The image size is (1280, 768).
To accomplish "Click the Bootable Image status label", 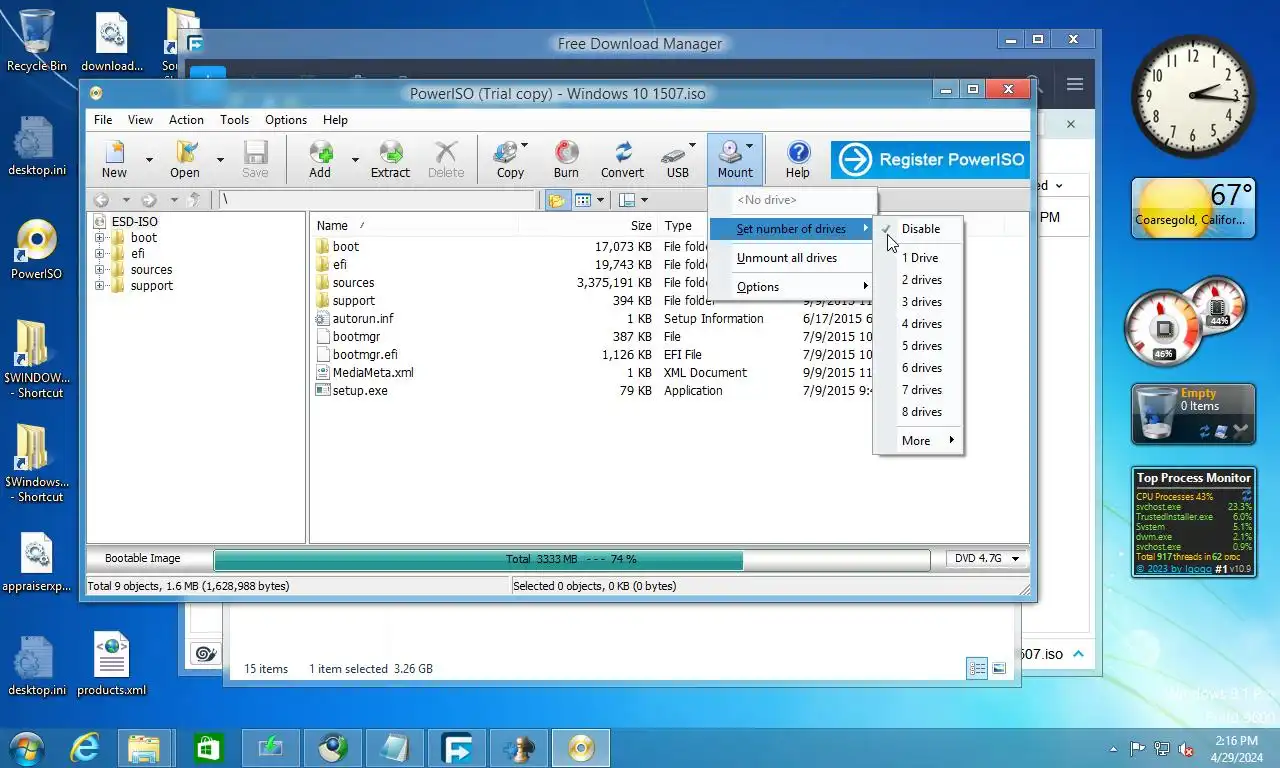I will [x=143, y=559].
